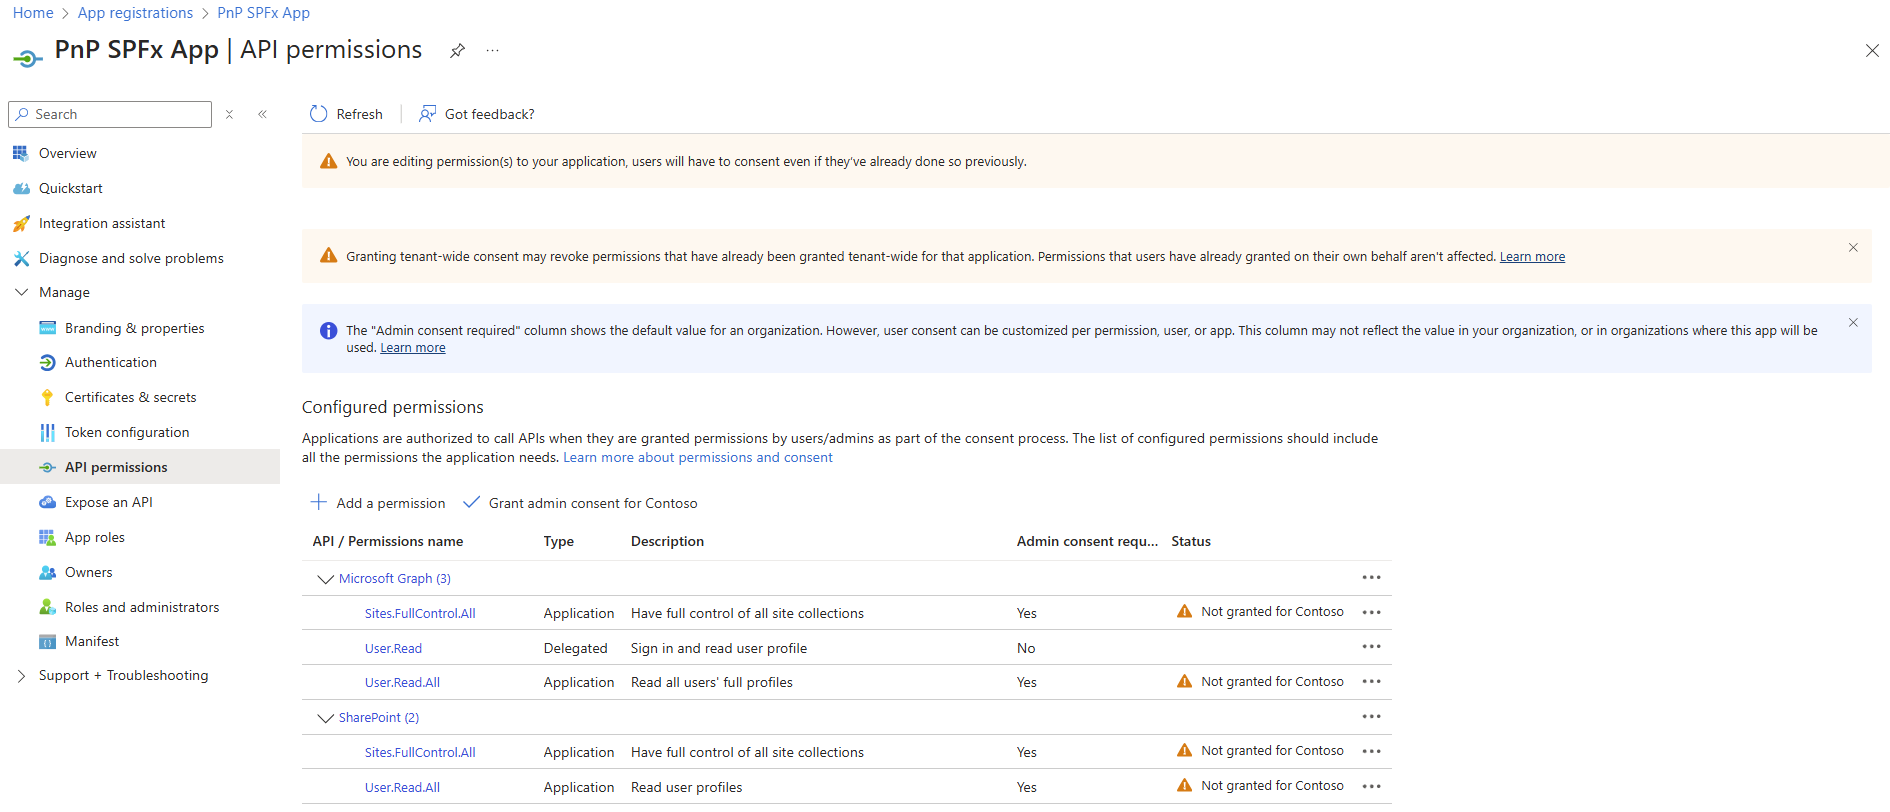Open Learn more in the info banner

pyautogui.click(x=413, y=348)
